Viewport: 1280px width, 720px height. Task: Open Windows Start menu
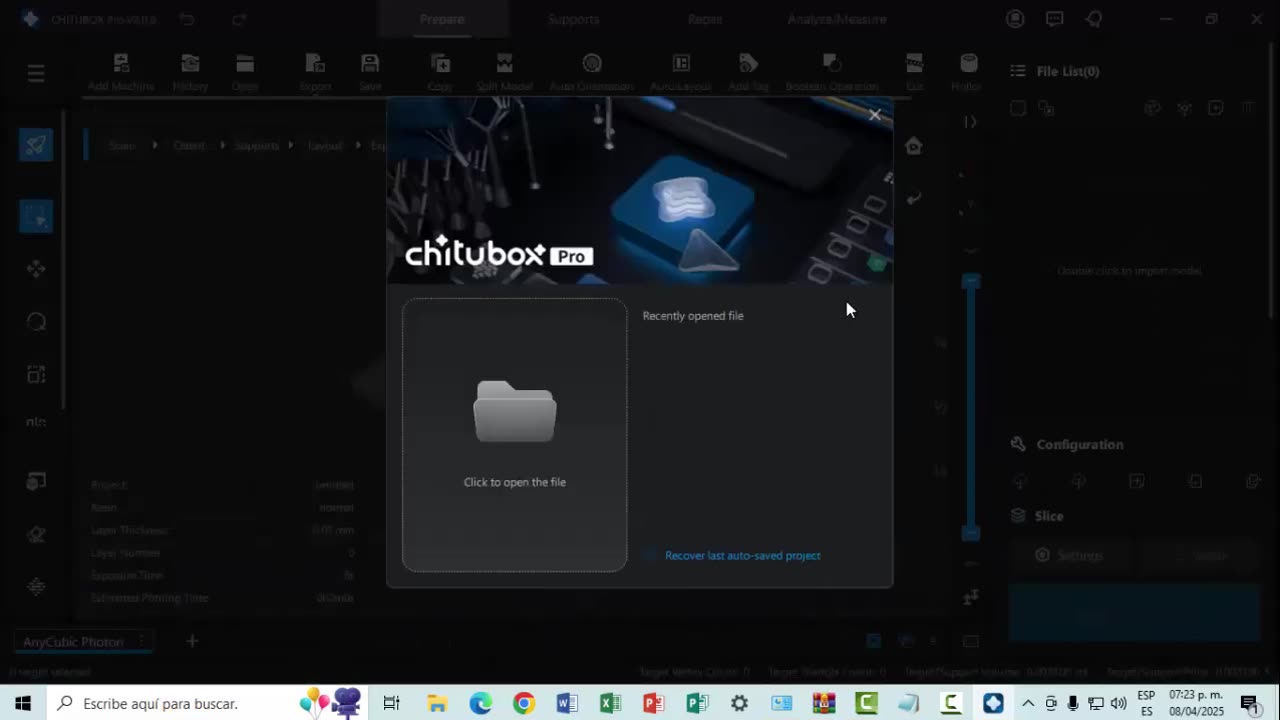click(x=23, y=704)
